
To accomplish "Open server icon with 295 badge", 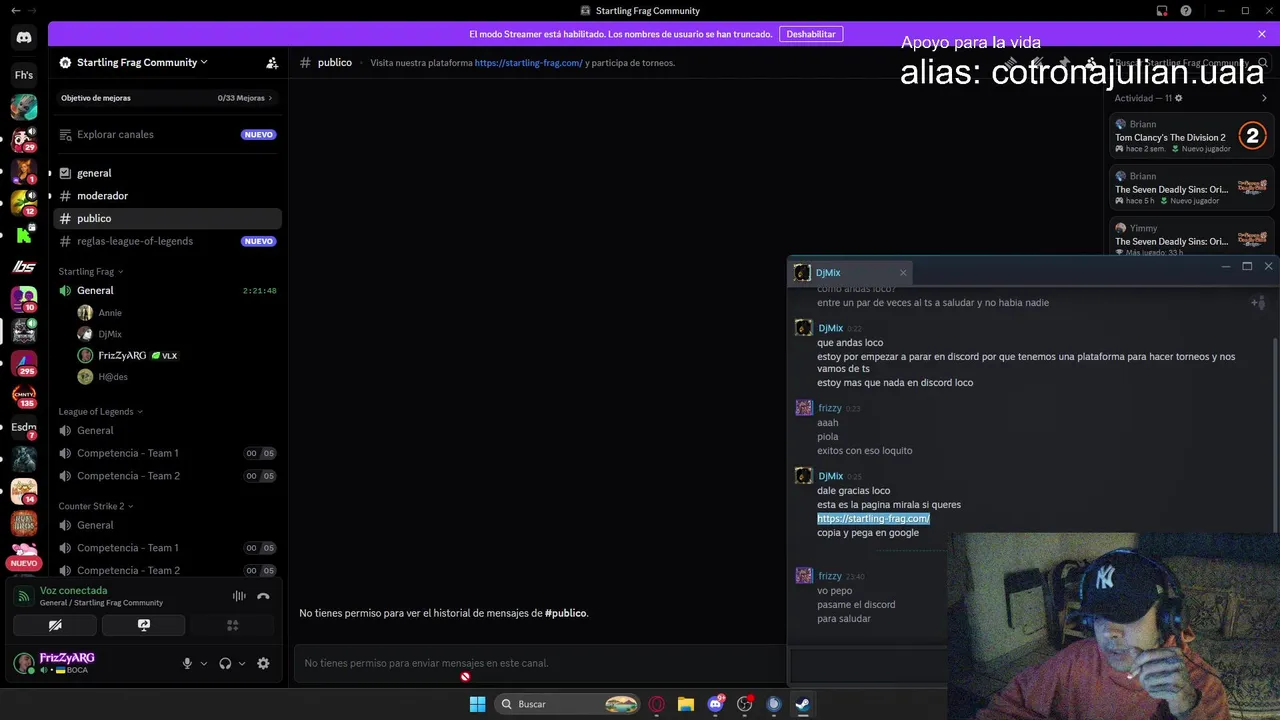I will pyautogui.click(x=24, y=363).
